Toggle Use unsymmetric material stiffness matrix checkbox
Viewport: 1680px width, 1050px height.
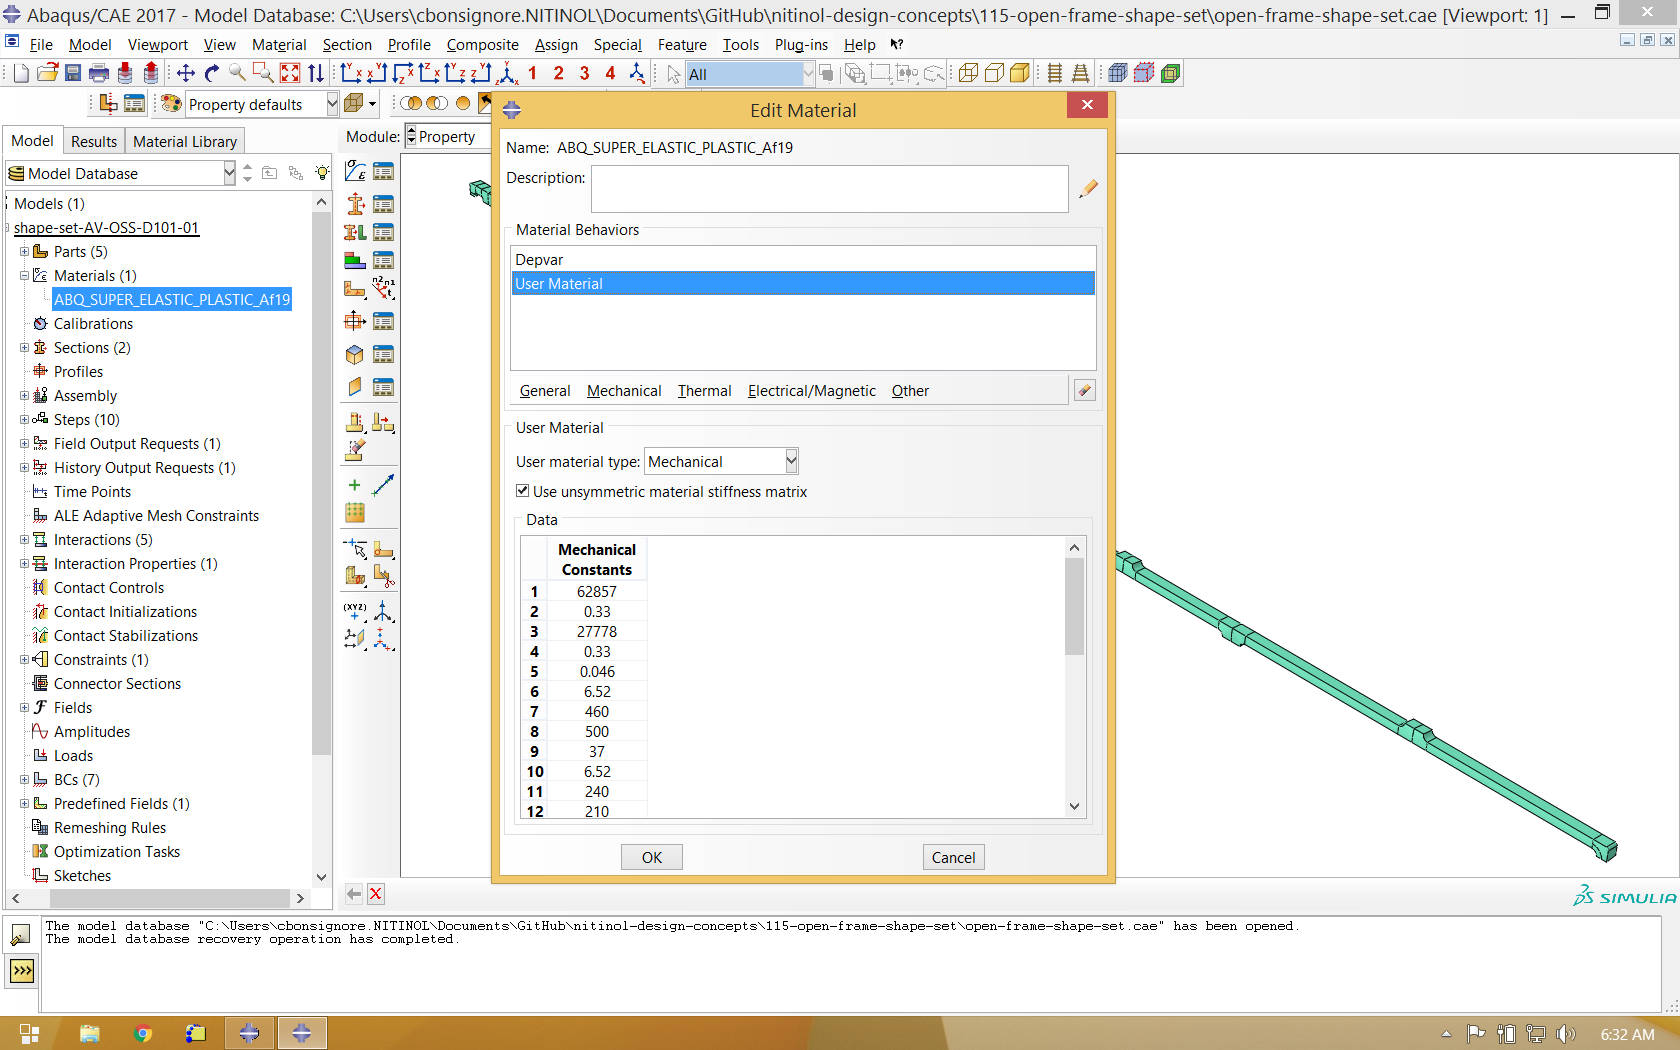[522, 490]
